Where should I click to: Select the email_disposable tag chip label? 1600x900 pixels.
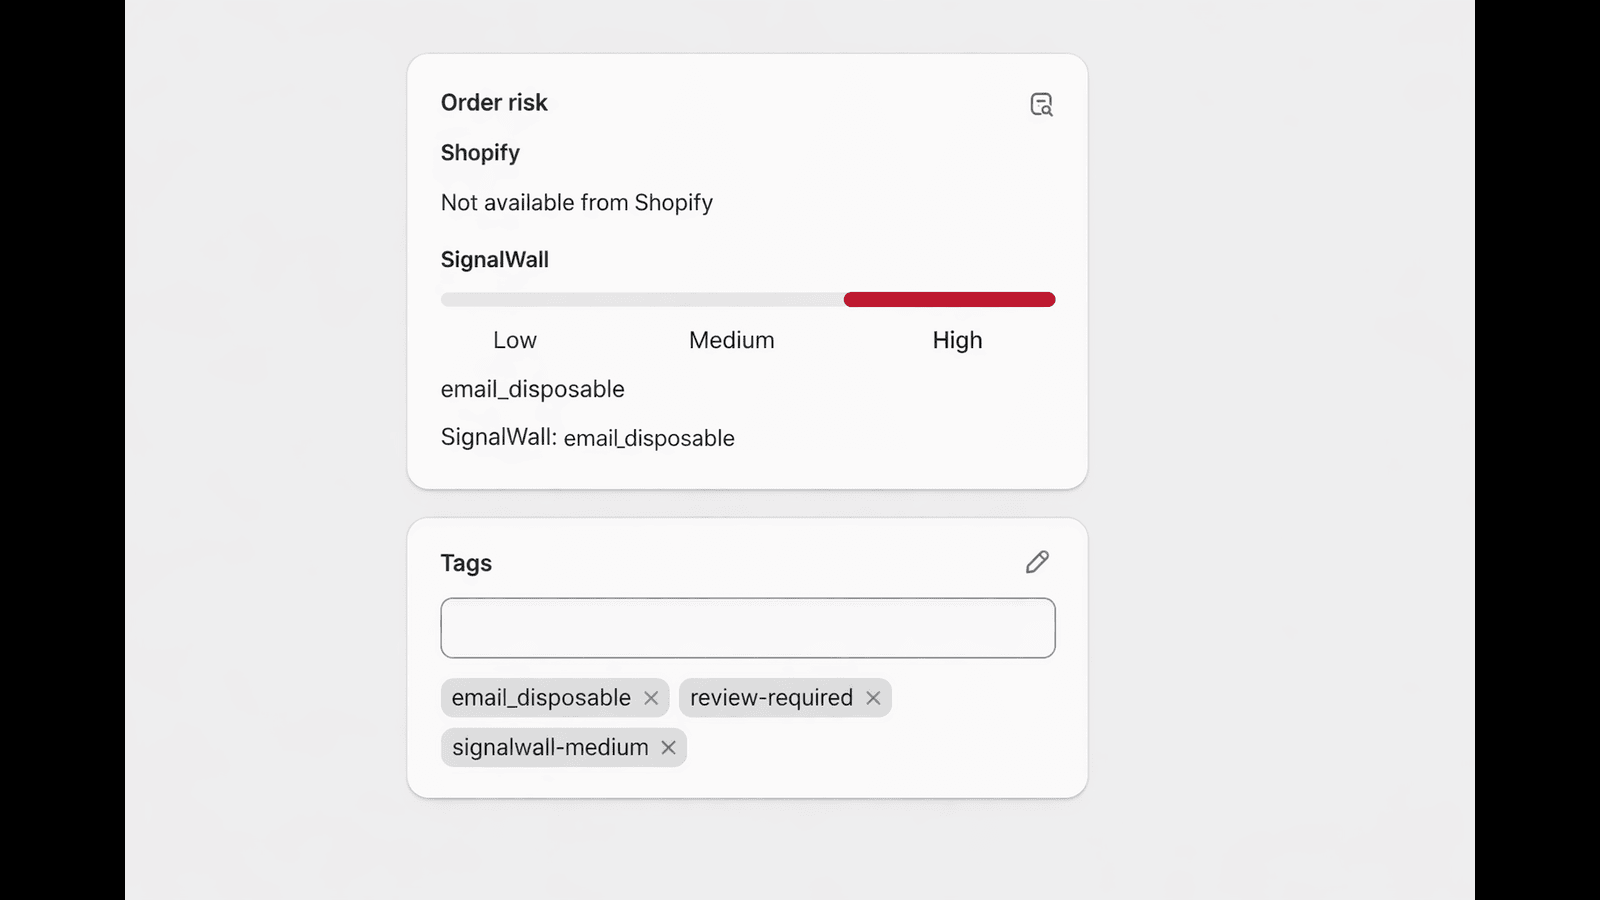pos(541,698)
